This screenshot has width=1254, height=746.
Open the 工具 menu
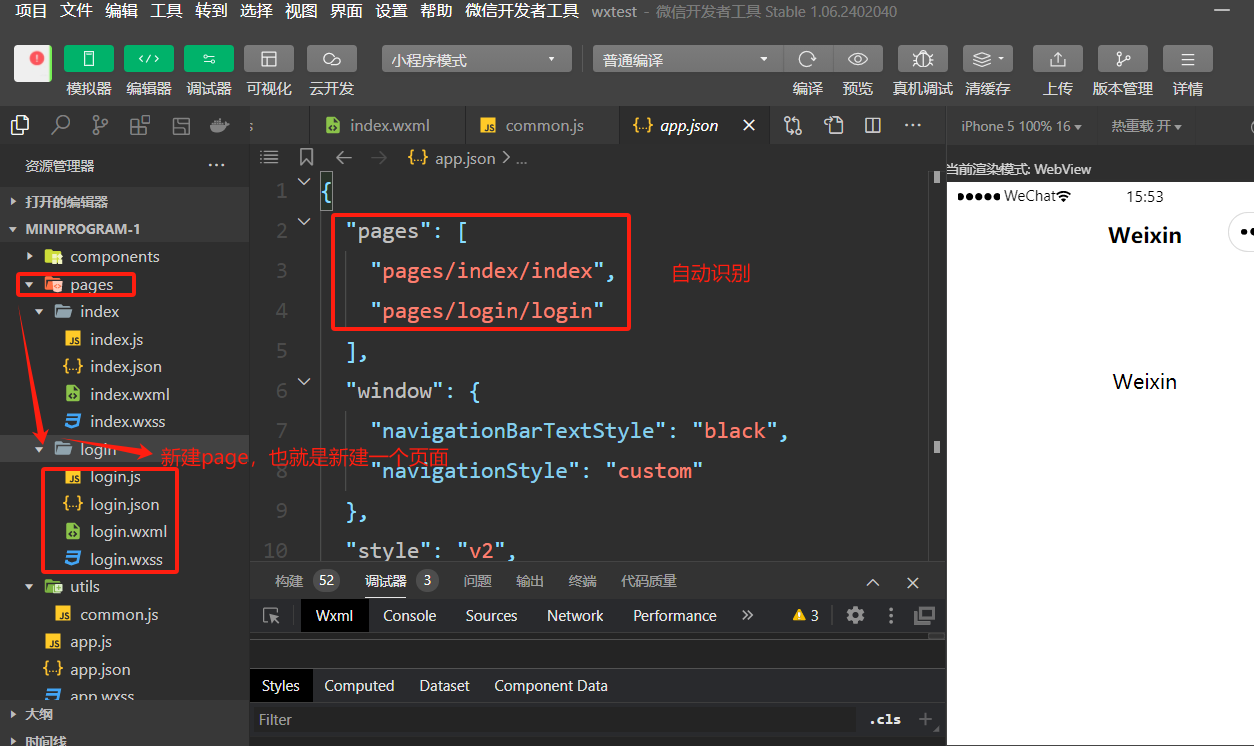tap(167, 11)
